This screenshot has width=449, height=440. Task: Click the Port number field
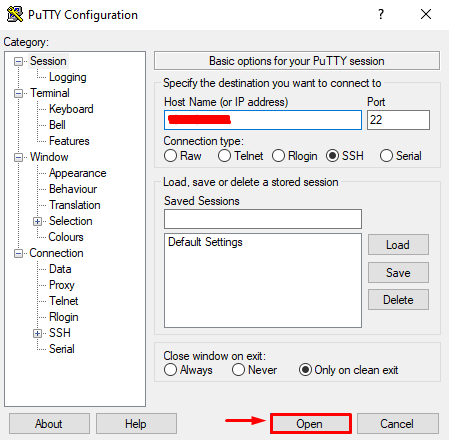tap(398, 120)
